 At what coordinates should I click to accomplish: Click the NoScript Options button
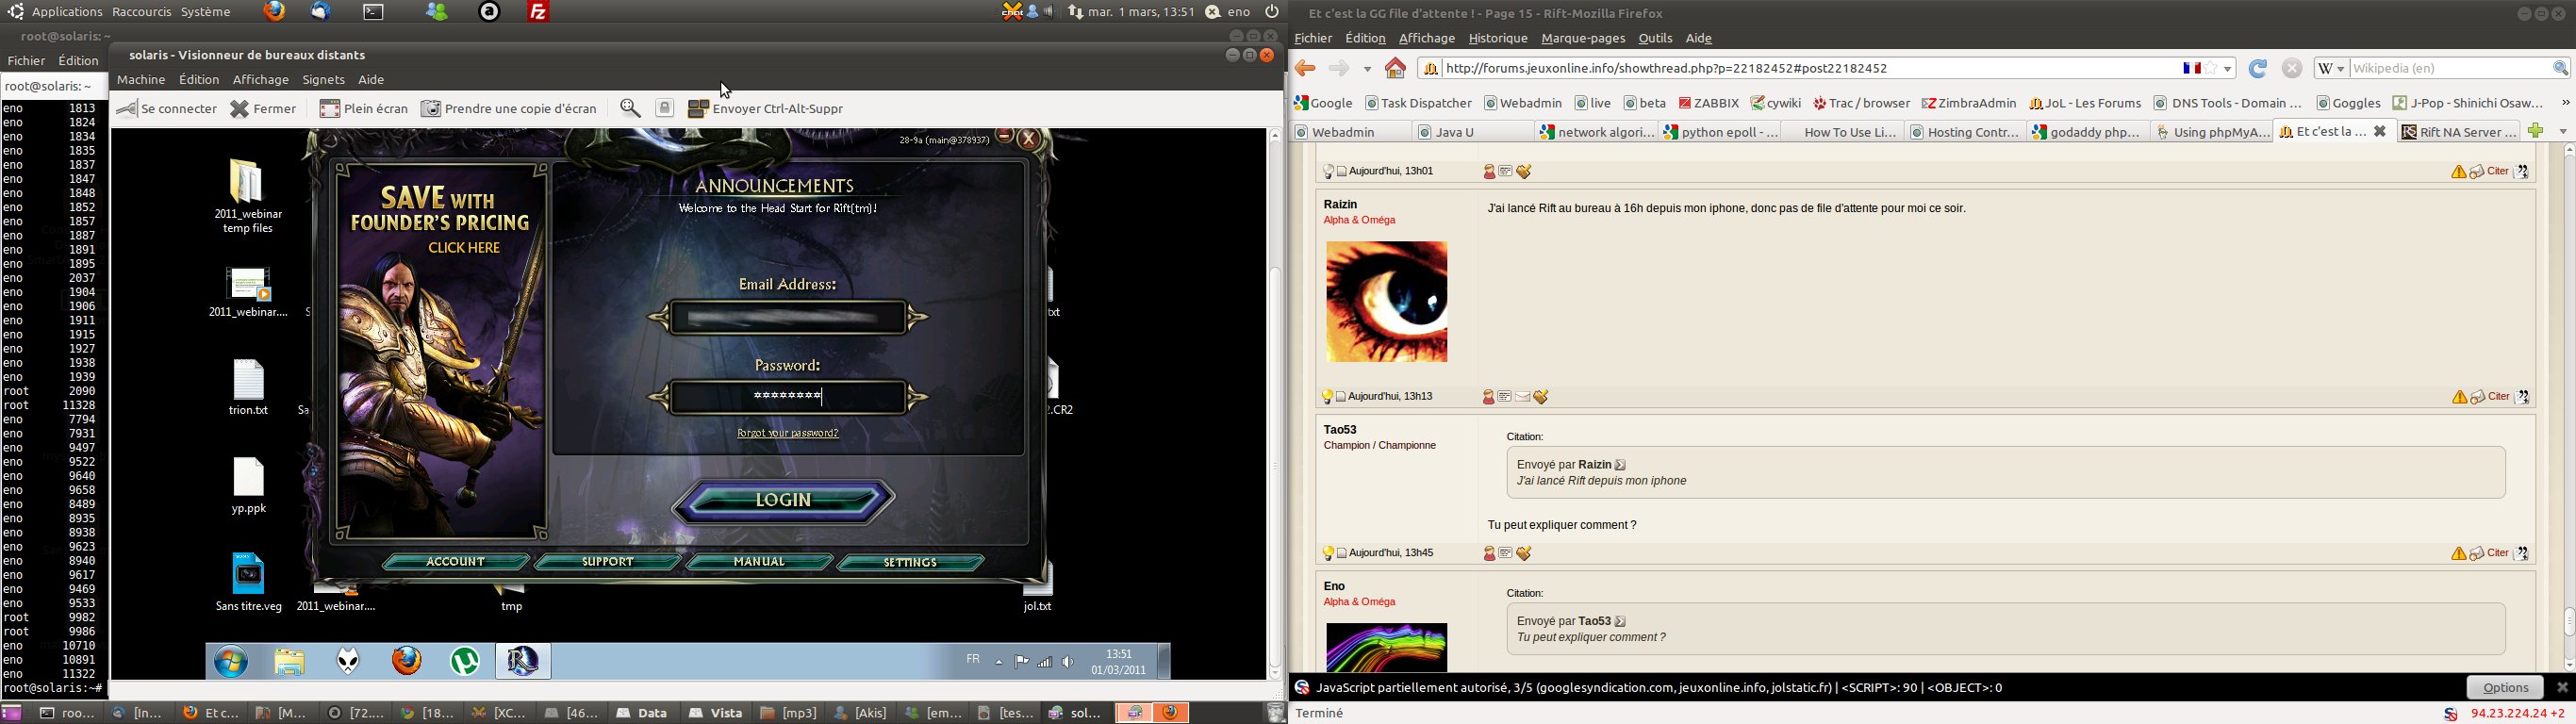(x=2504, y=688)
